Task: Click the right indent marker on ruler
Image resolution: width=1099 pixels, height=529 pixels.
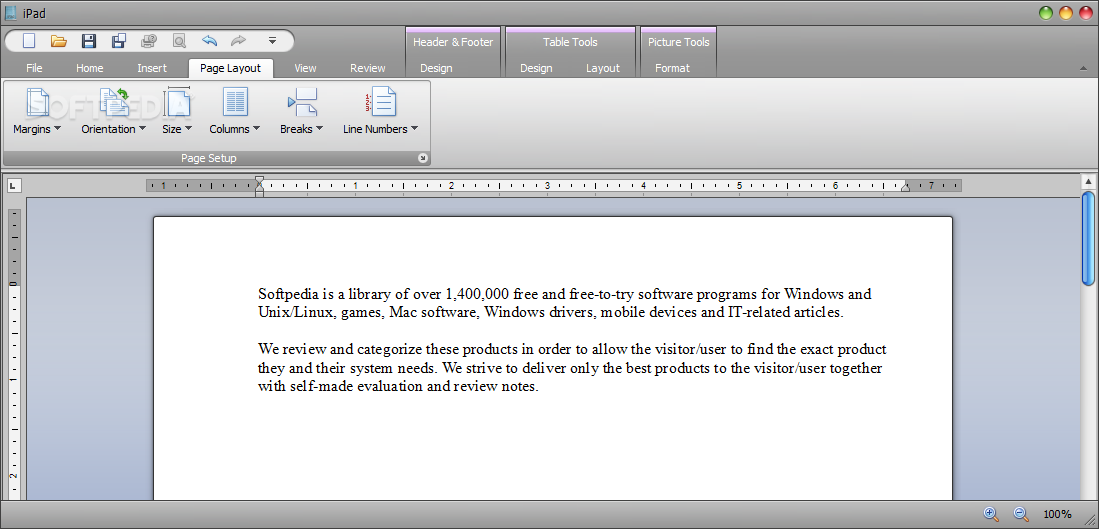Action: click(905, 186)
